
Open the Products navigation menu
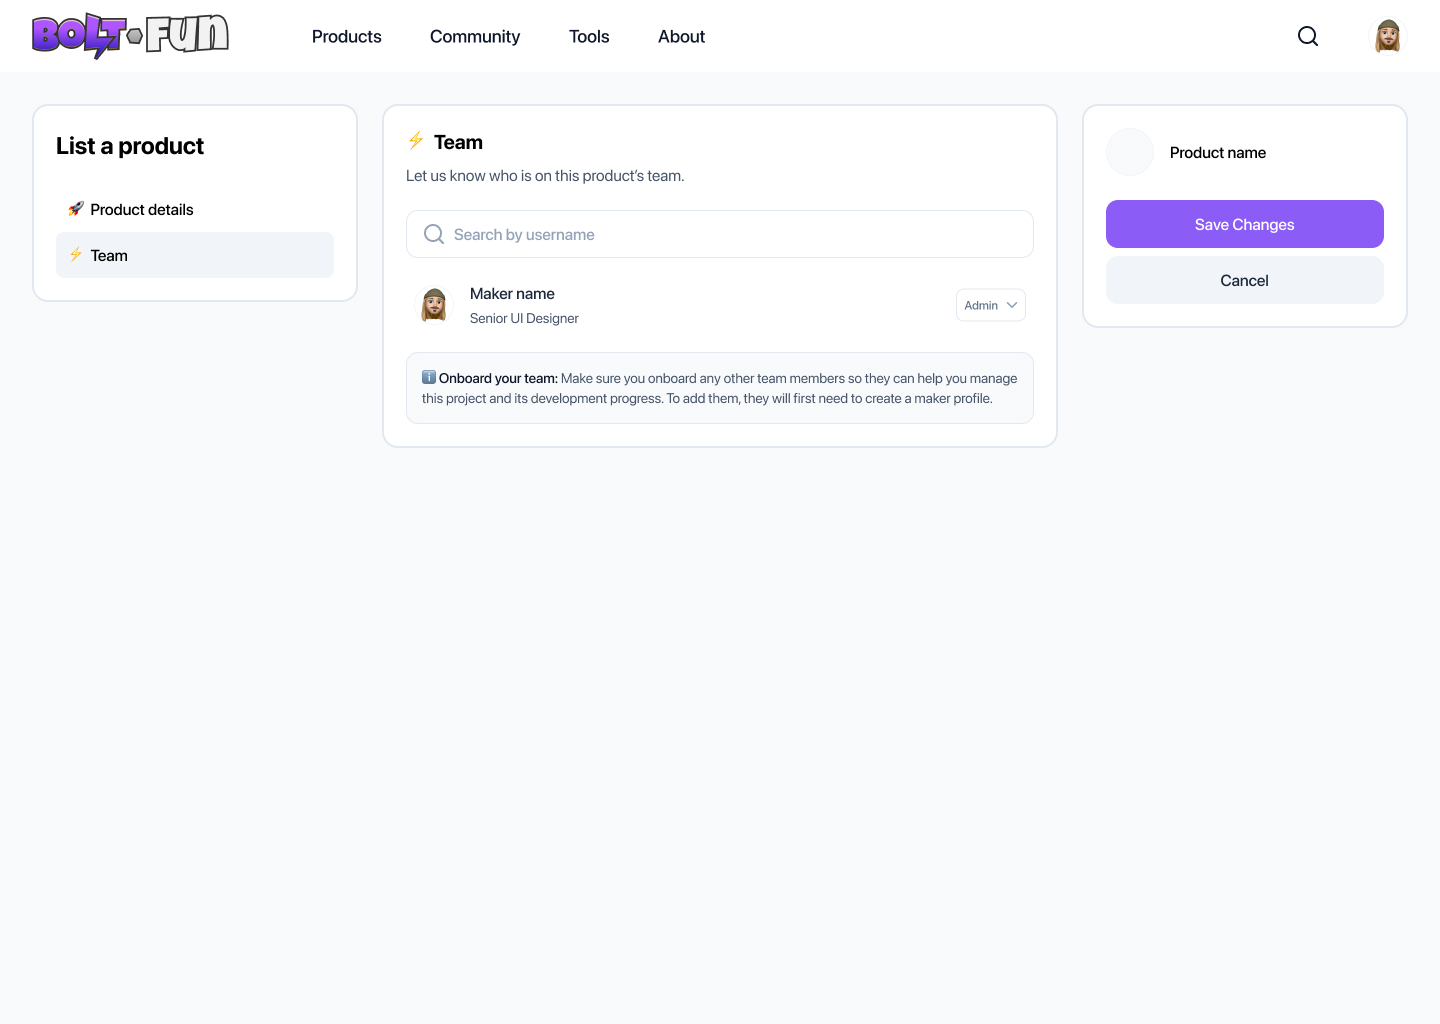pos(346,36)
